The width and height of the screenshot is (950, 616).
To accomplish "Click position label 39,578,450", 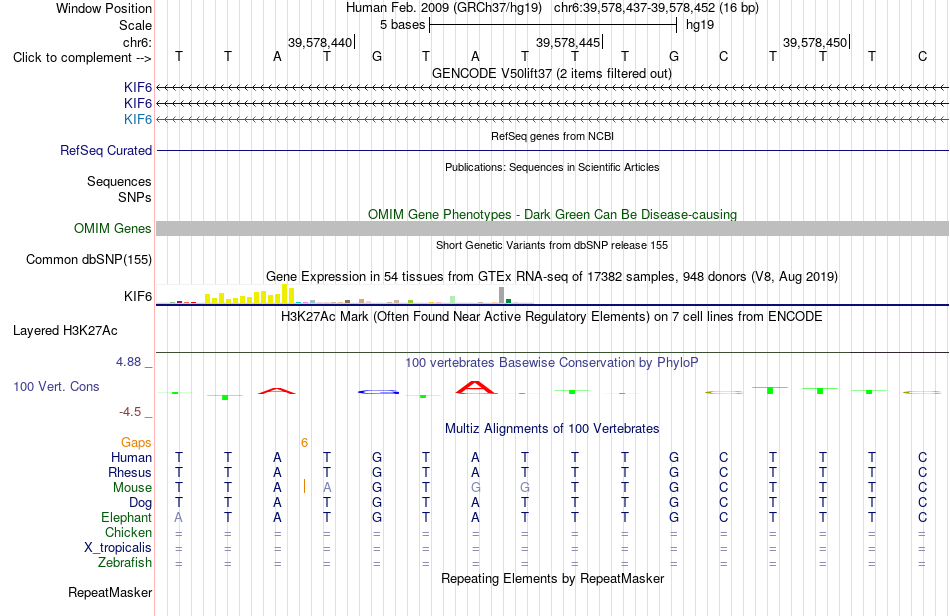I will pos(815,42).
